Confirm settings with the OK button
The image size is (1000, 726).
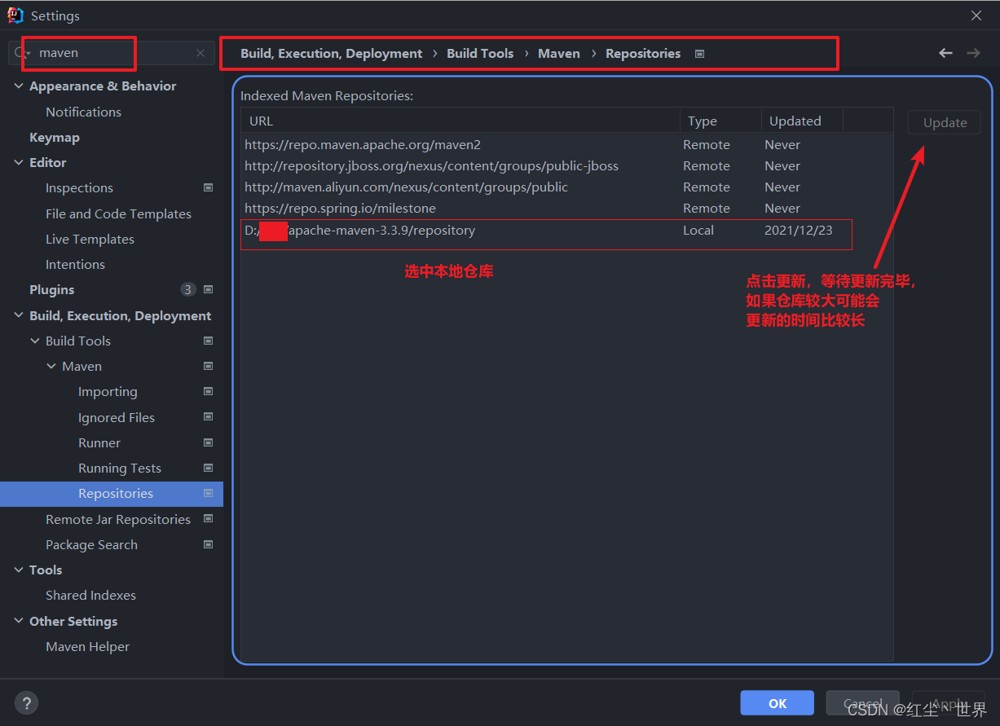click(777, 703)
